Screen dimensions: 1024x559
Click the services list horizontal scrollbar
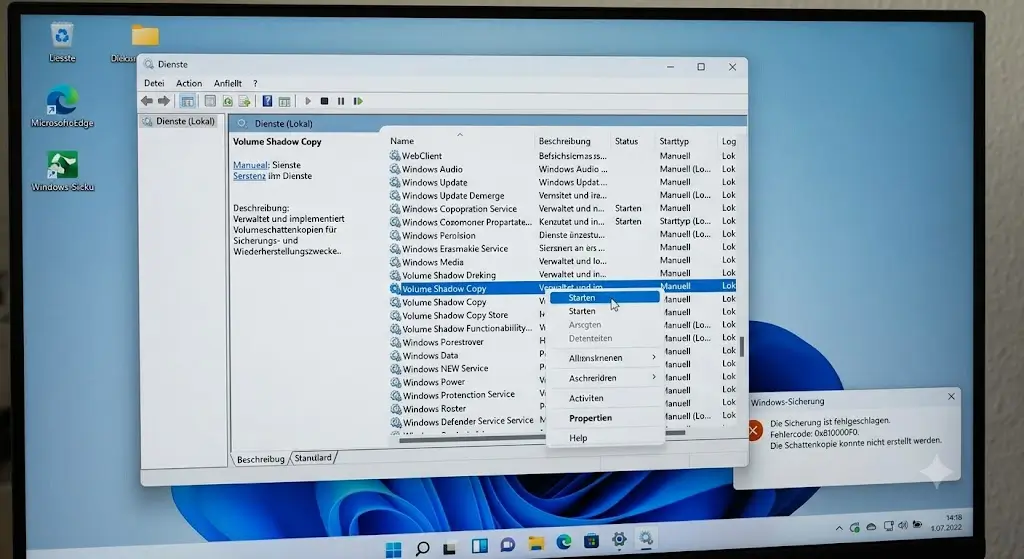tap(542, 435)
